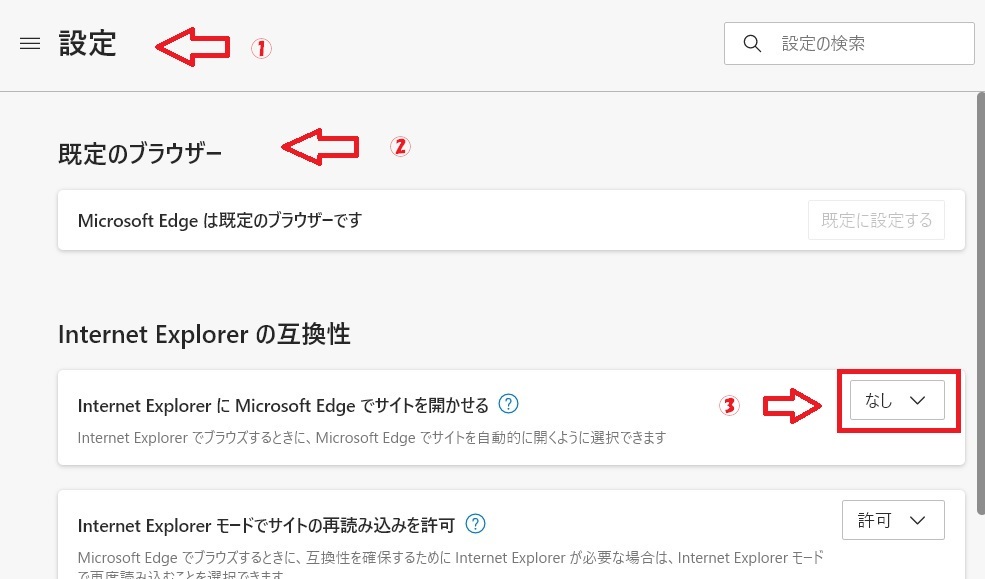The image size is (985, 579).
Task: Click the Internet Explorer の互換性 heading
Action: point(204,334)
